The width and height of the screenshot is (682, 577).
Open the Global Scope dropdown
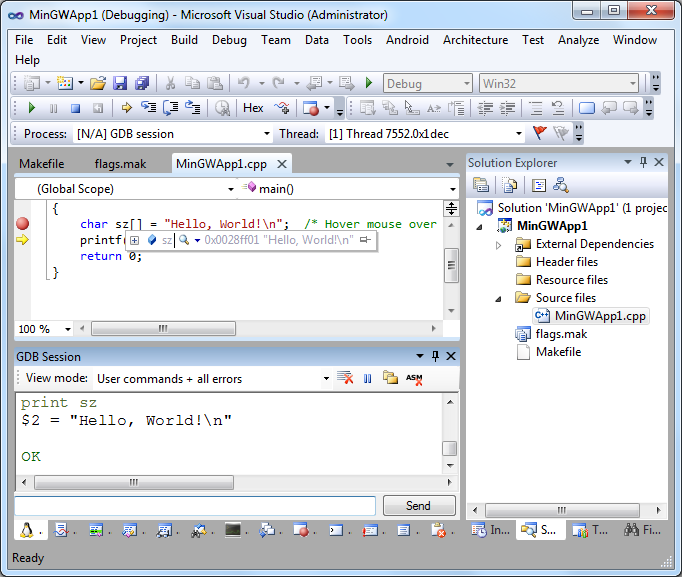[231, 189]
